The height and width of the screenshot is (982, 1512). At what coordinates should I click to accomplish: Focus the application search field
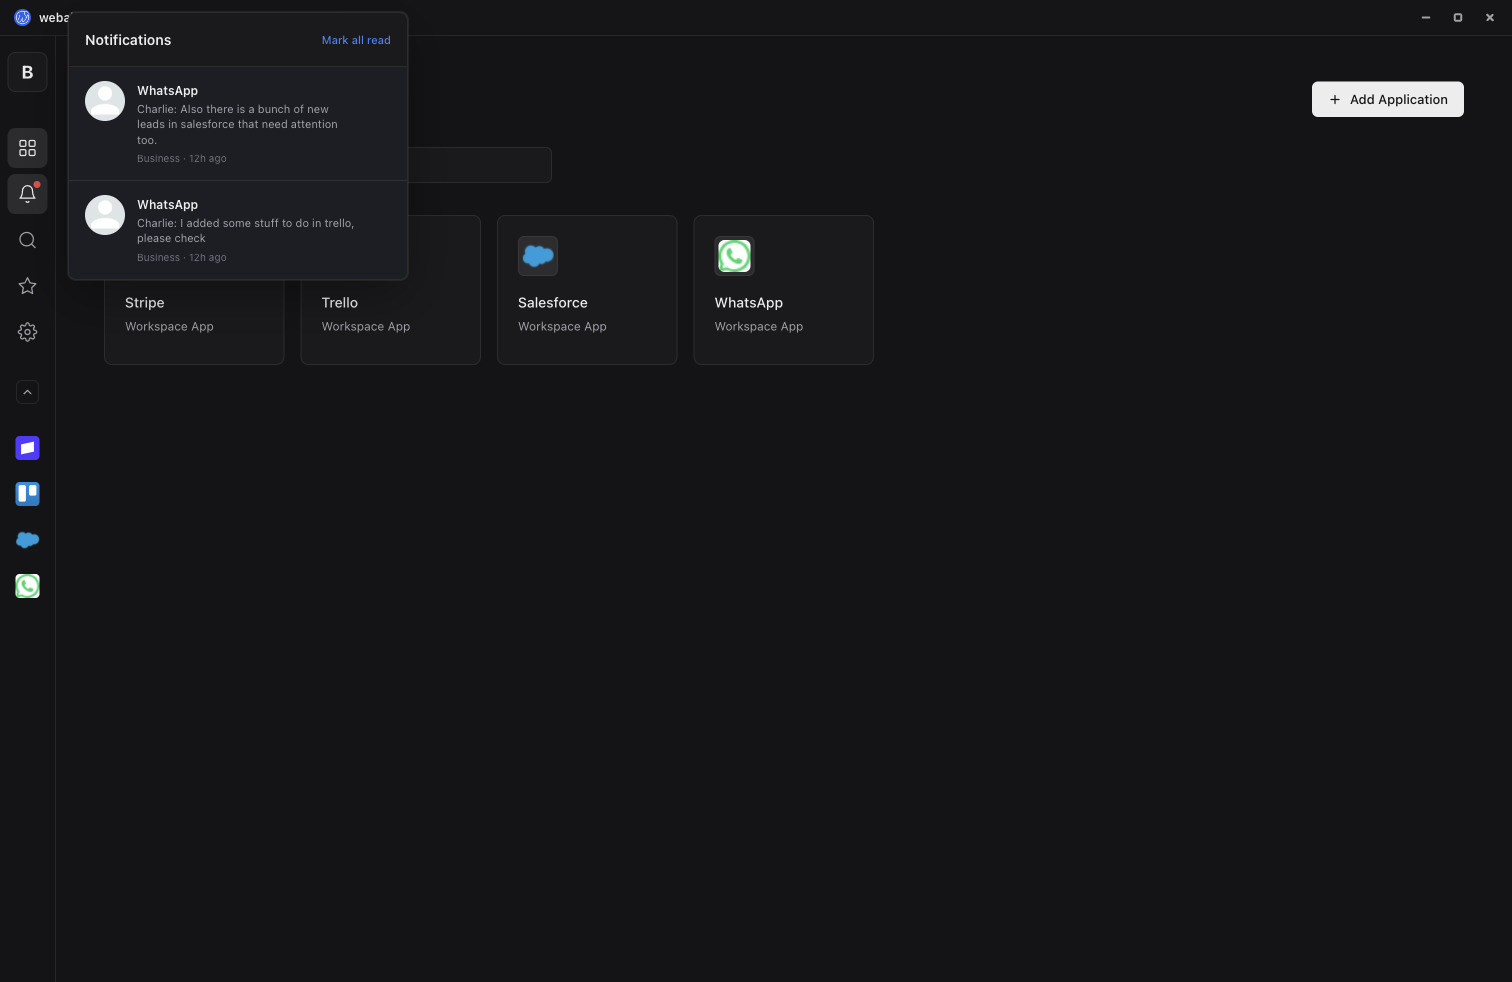(x=480, y=165)
